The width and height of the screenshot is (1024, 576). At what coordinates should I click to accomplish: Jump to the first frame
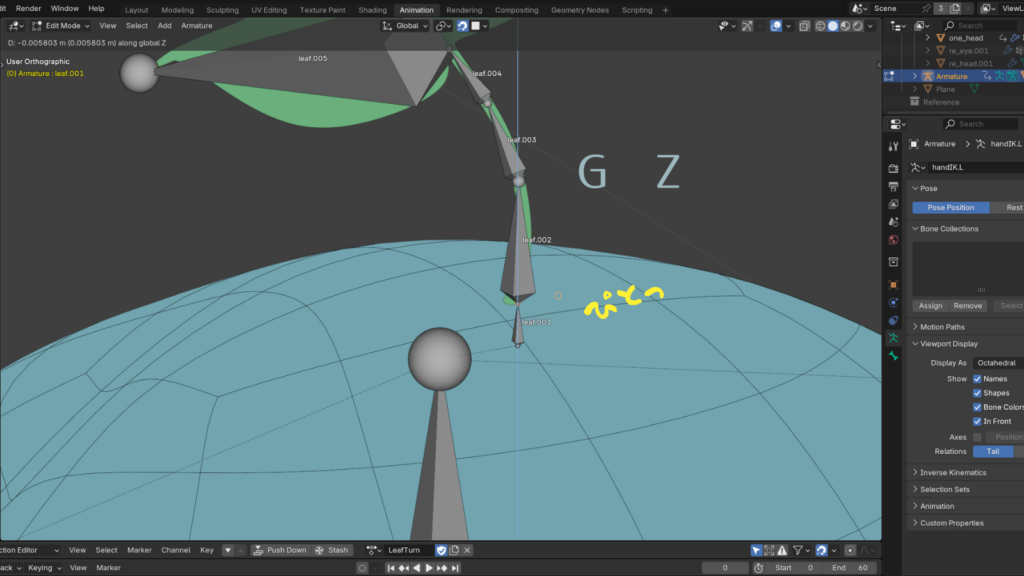pos(391,568)
